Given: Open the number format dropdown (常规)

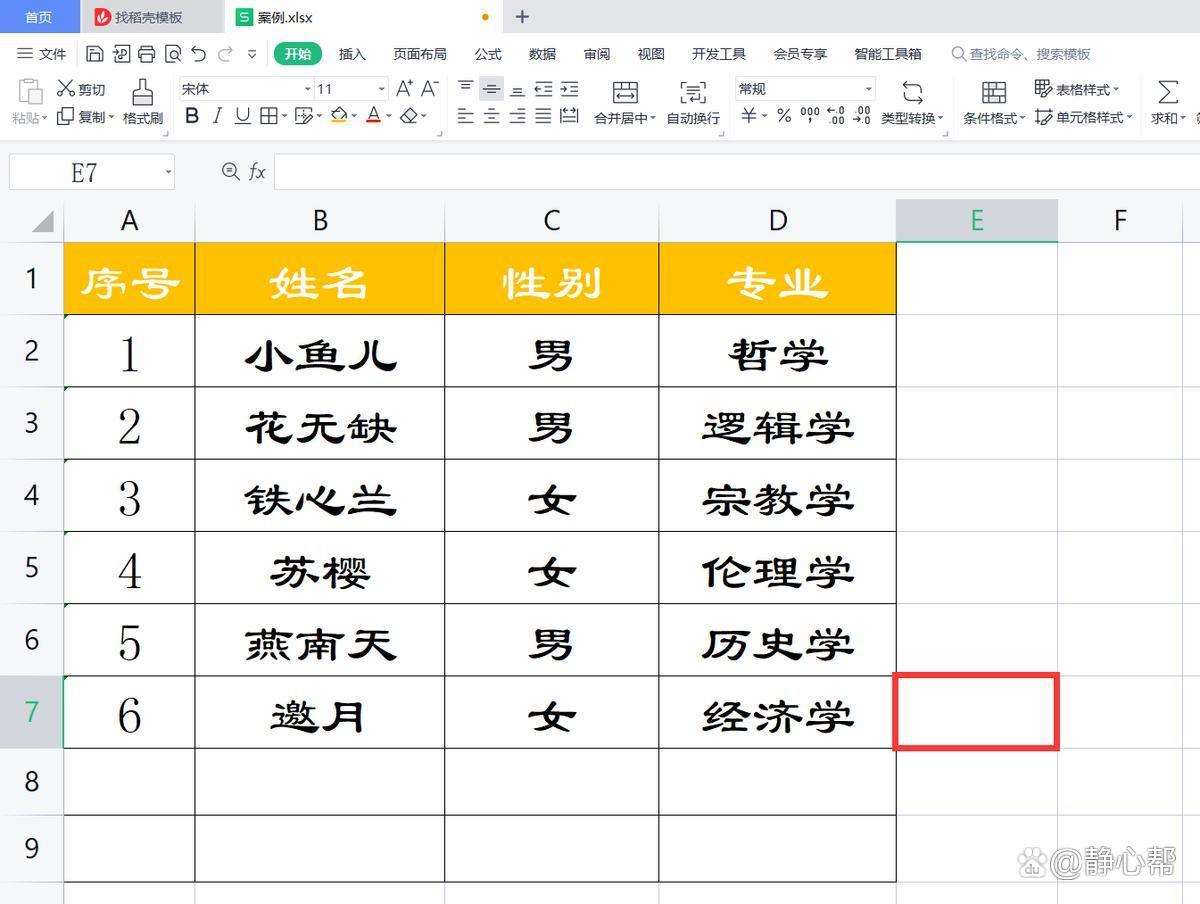Looking at the screenshot, I should 868,89.
